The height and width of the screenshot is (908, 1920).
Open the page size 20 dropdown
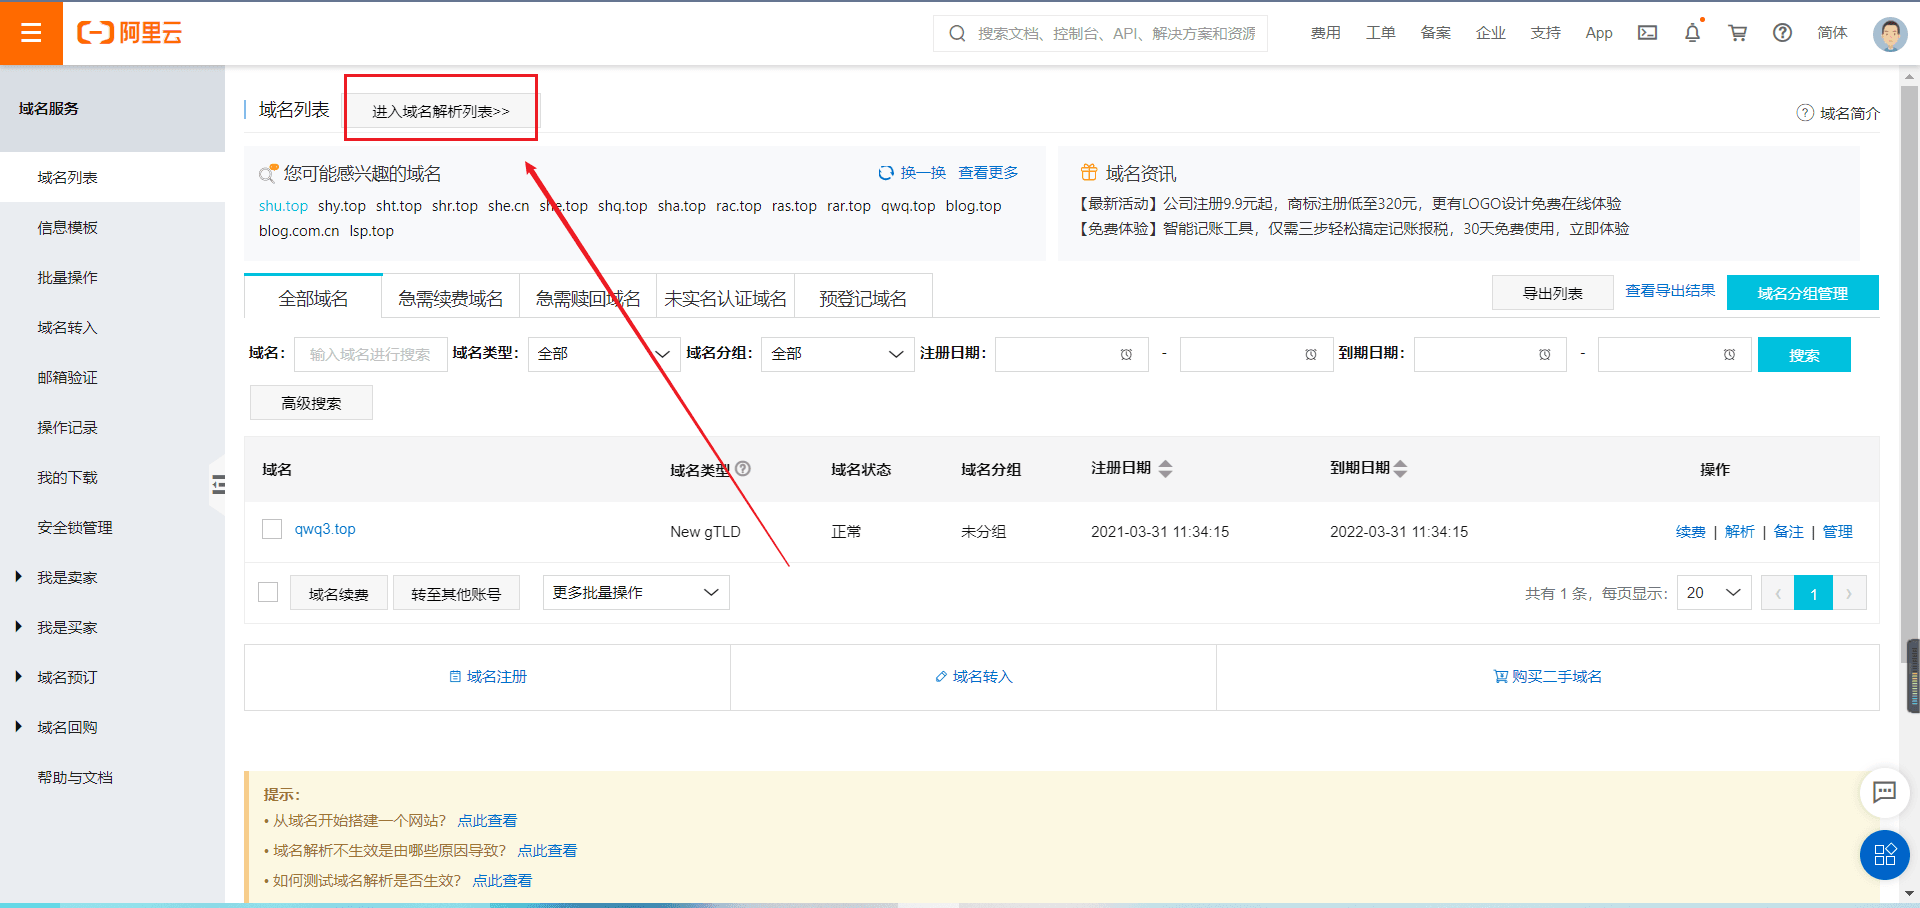(1714, 593)
